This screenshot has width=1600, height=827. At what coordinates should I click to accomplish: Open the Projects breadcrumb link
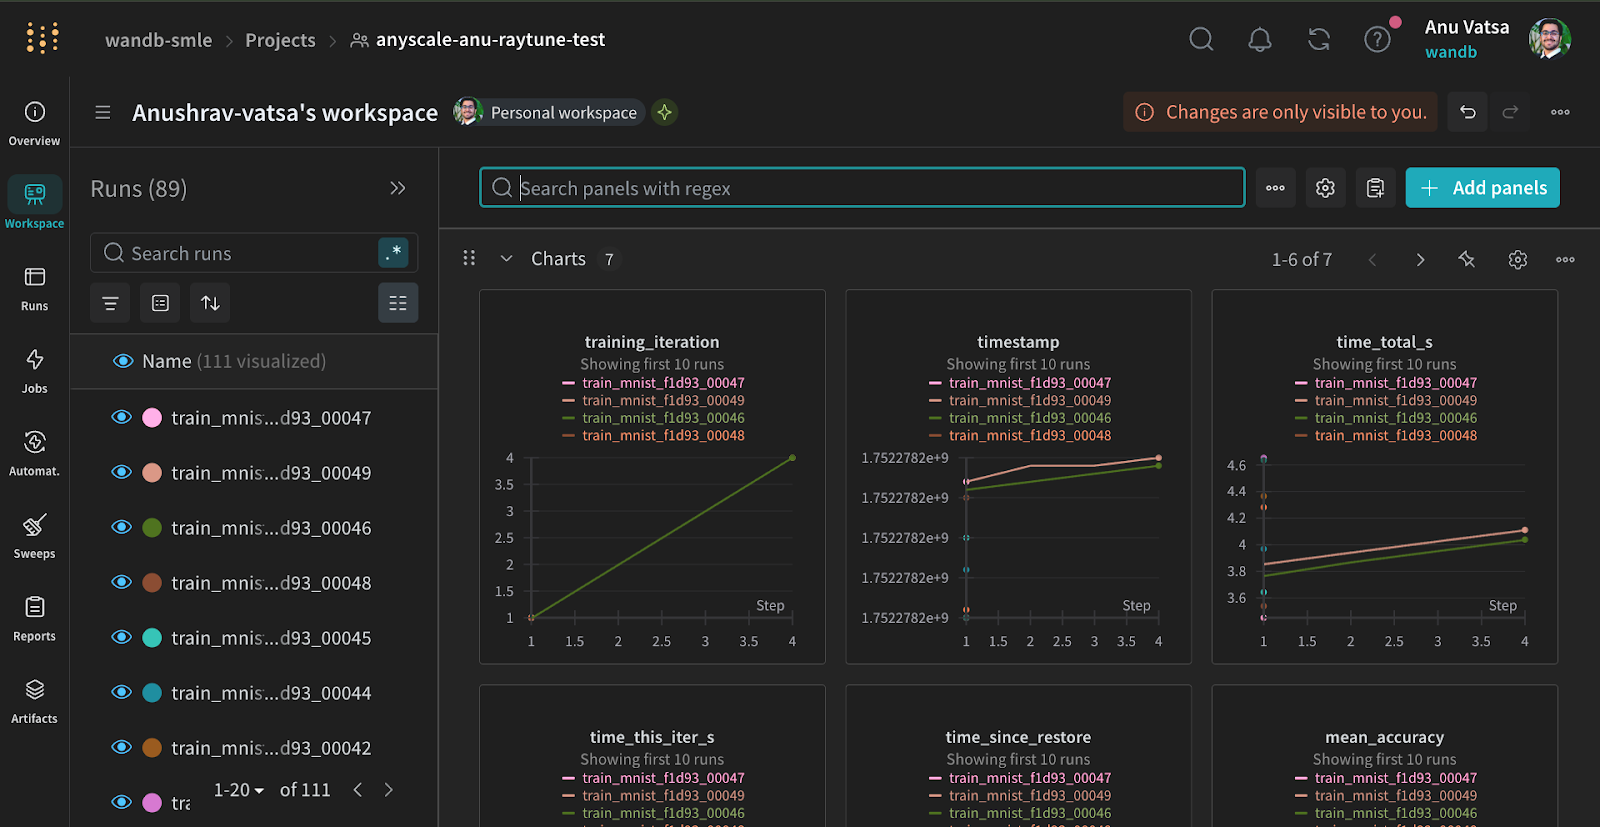click(280, 40)
